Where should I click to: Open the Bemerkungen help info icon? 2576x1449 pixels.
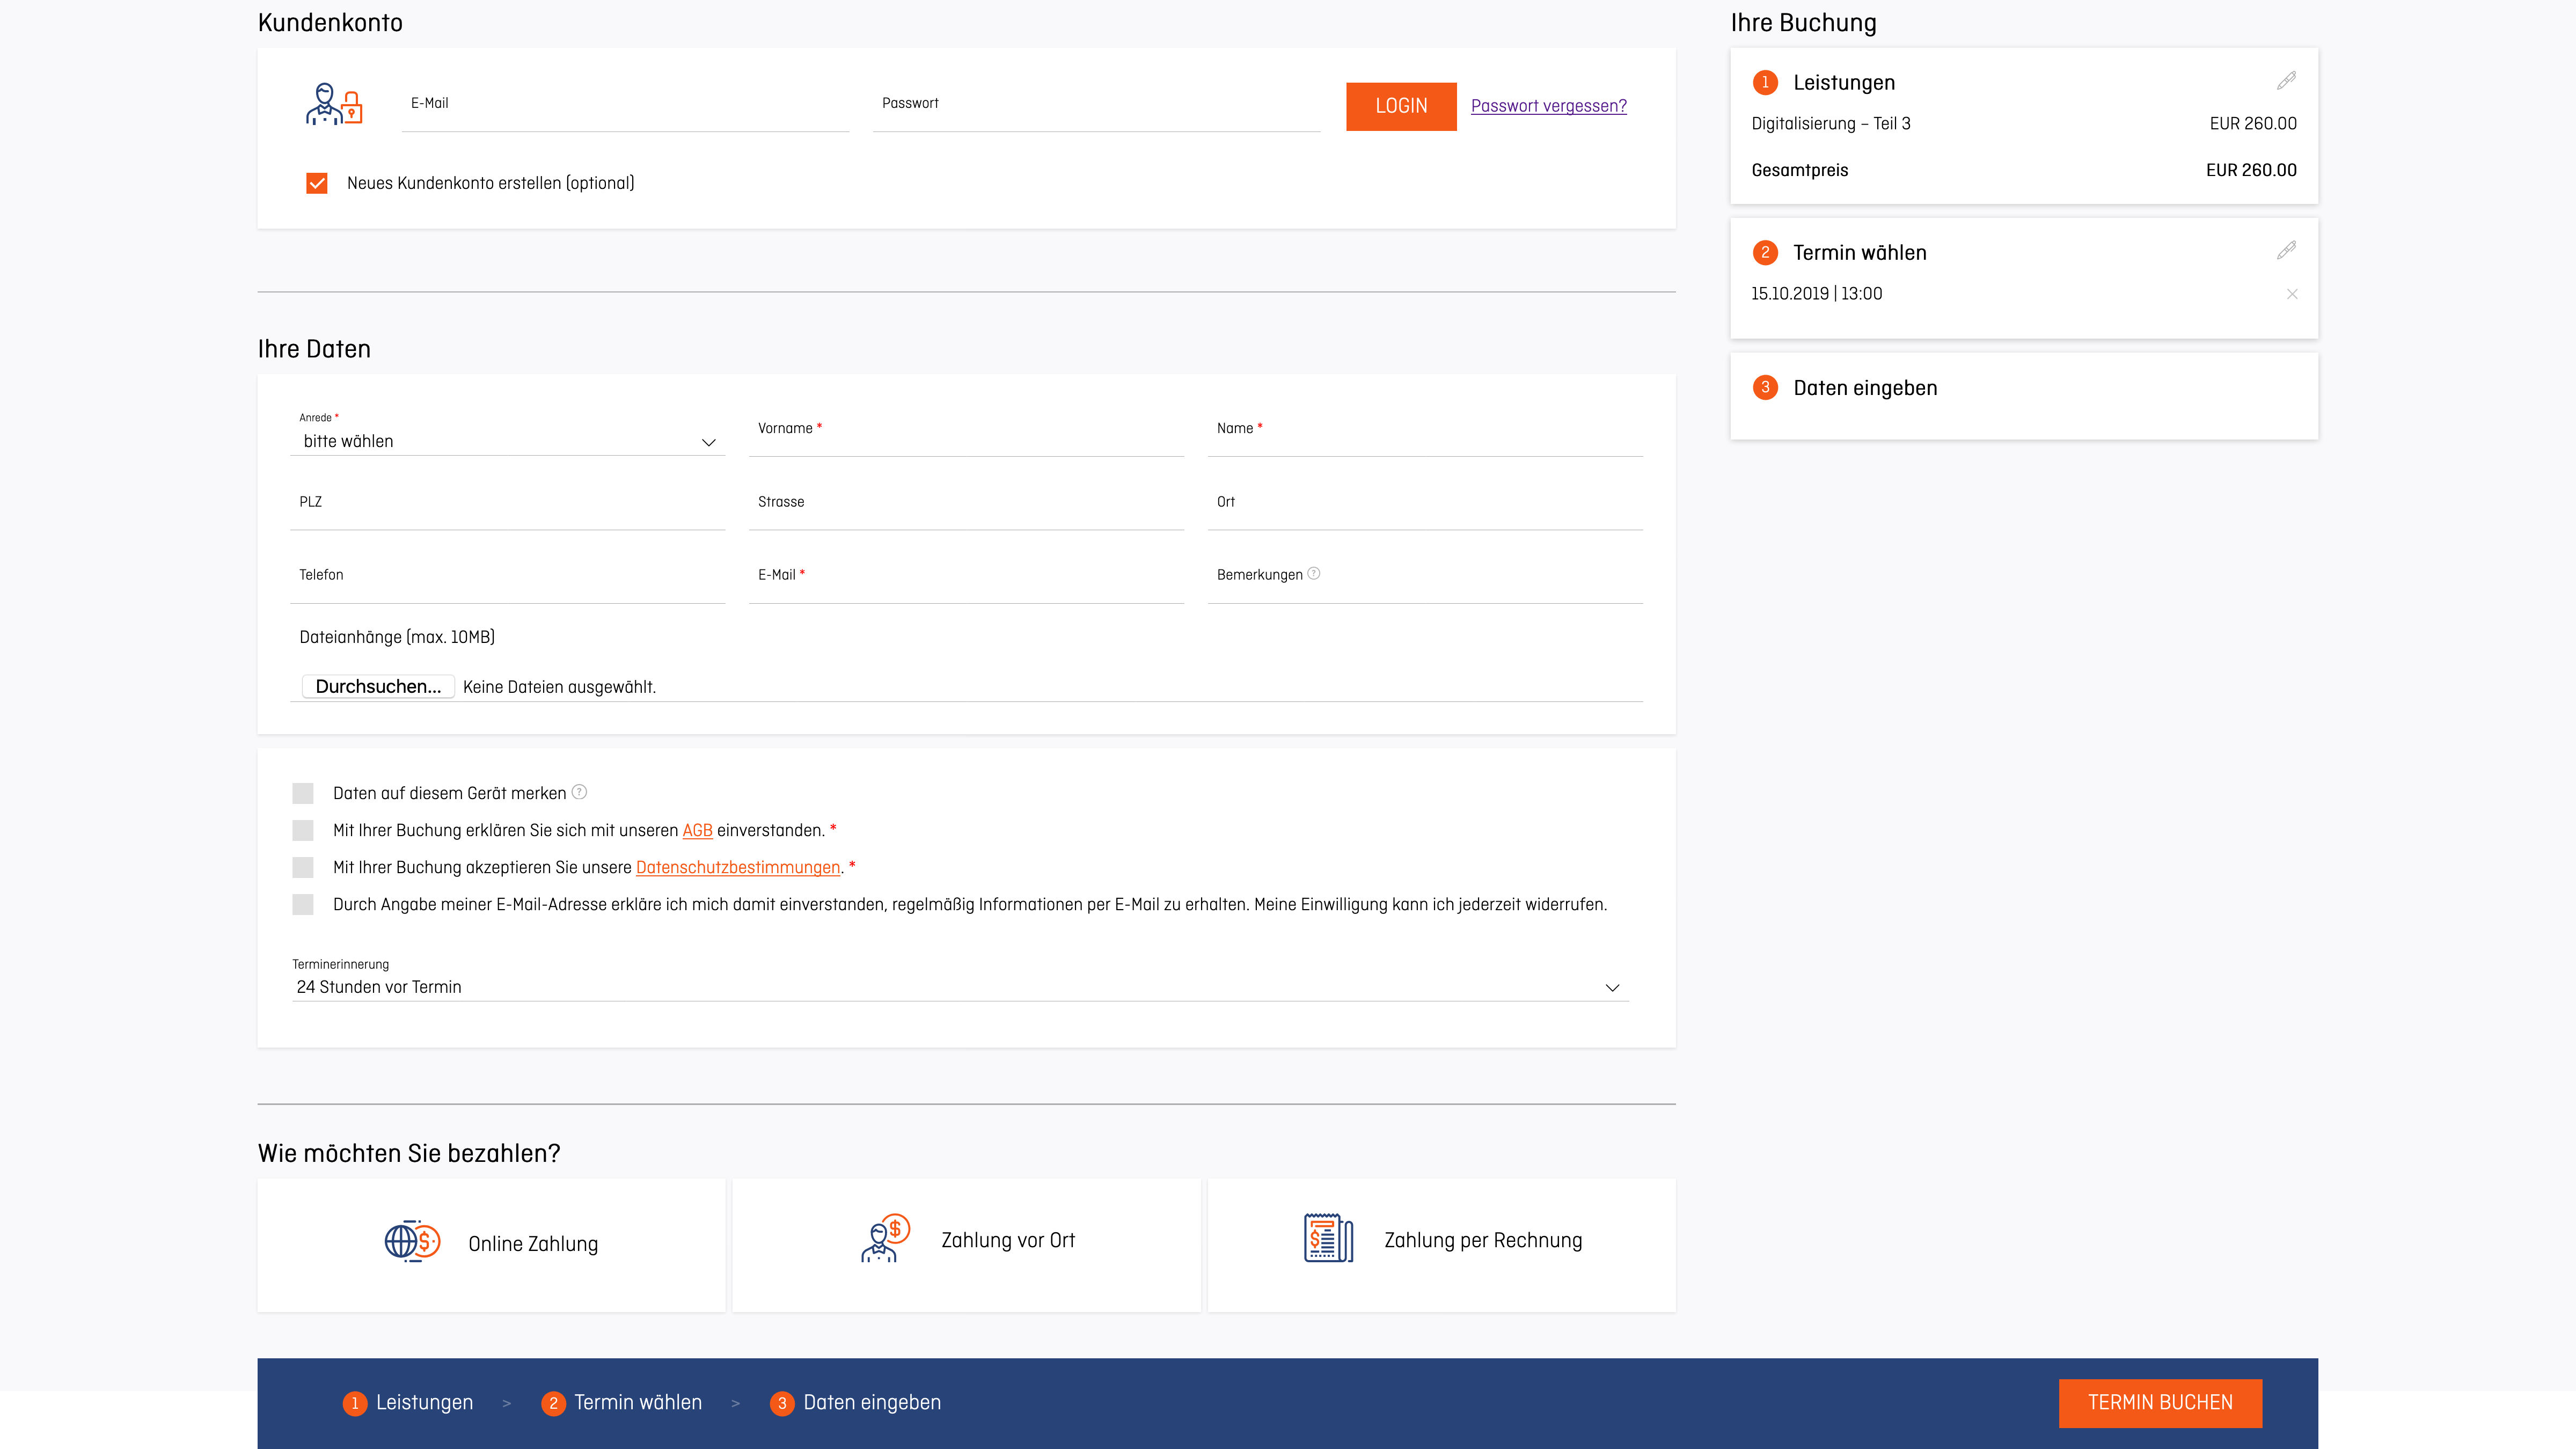pos(1314,573)
